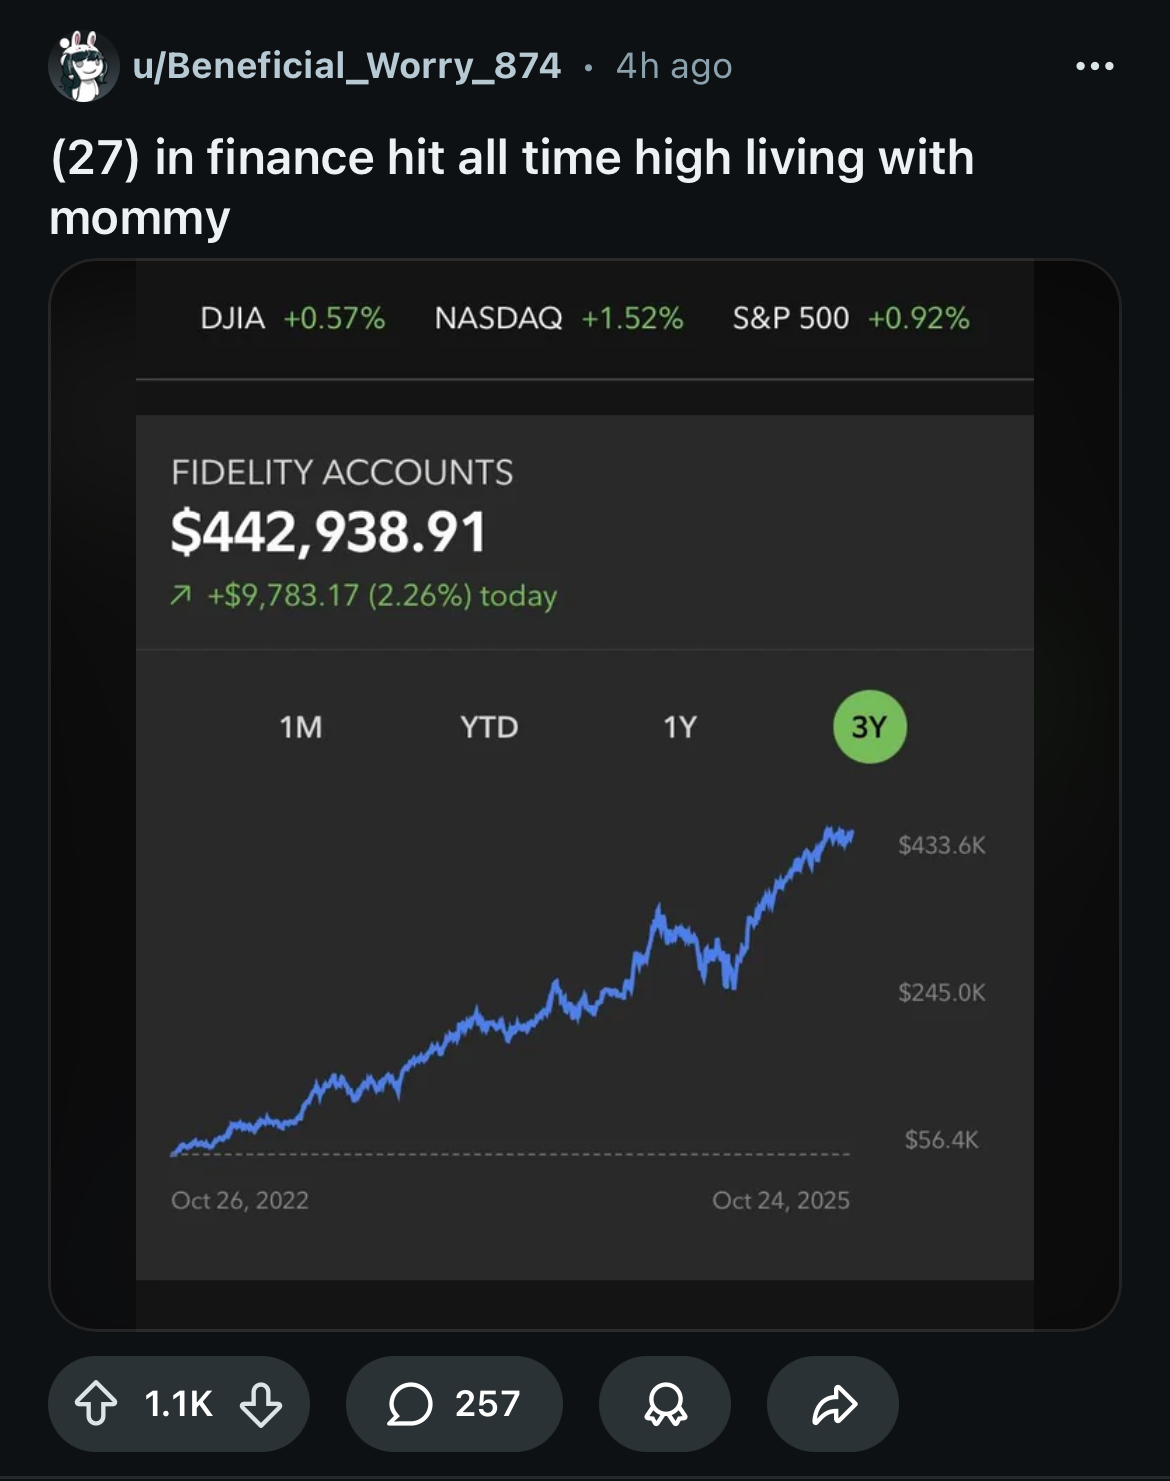
Task: Open the 257 comments
Action: click(x=454, y=1403)
